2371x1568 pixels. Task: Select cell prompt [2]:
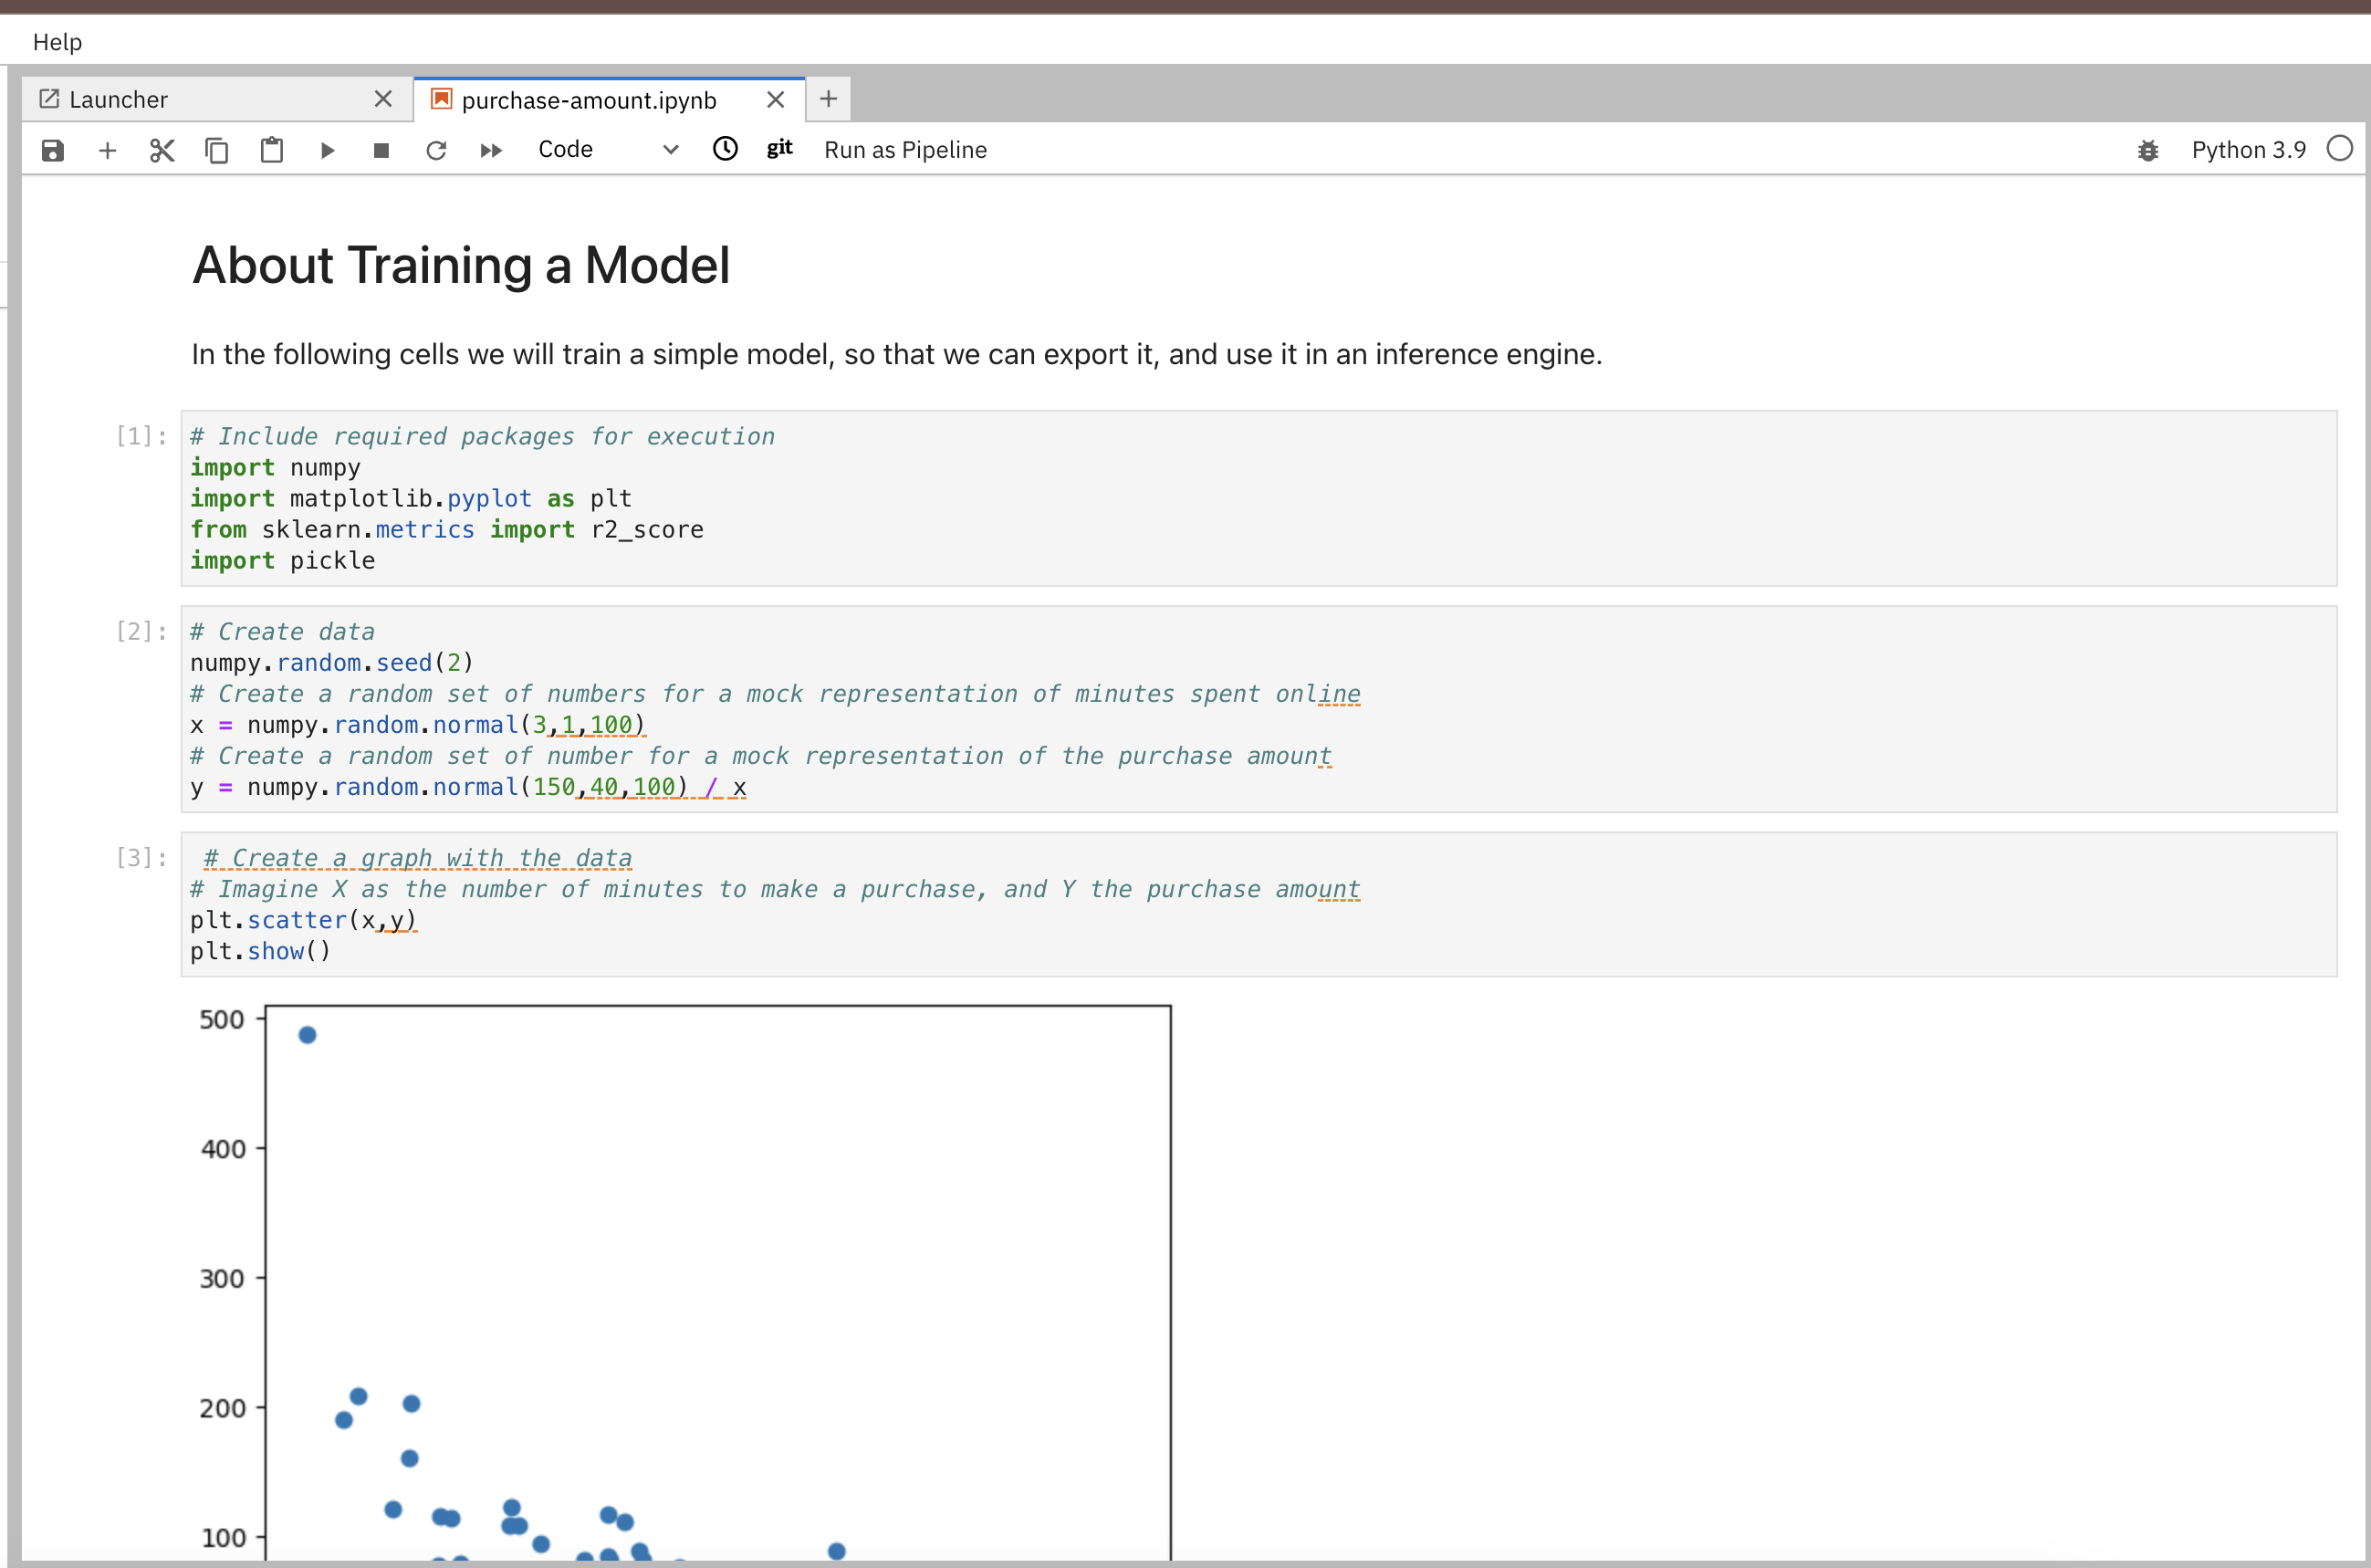coord(141,631)
